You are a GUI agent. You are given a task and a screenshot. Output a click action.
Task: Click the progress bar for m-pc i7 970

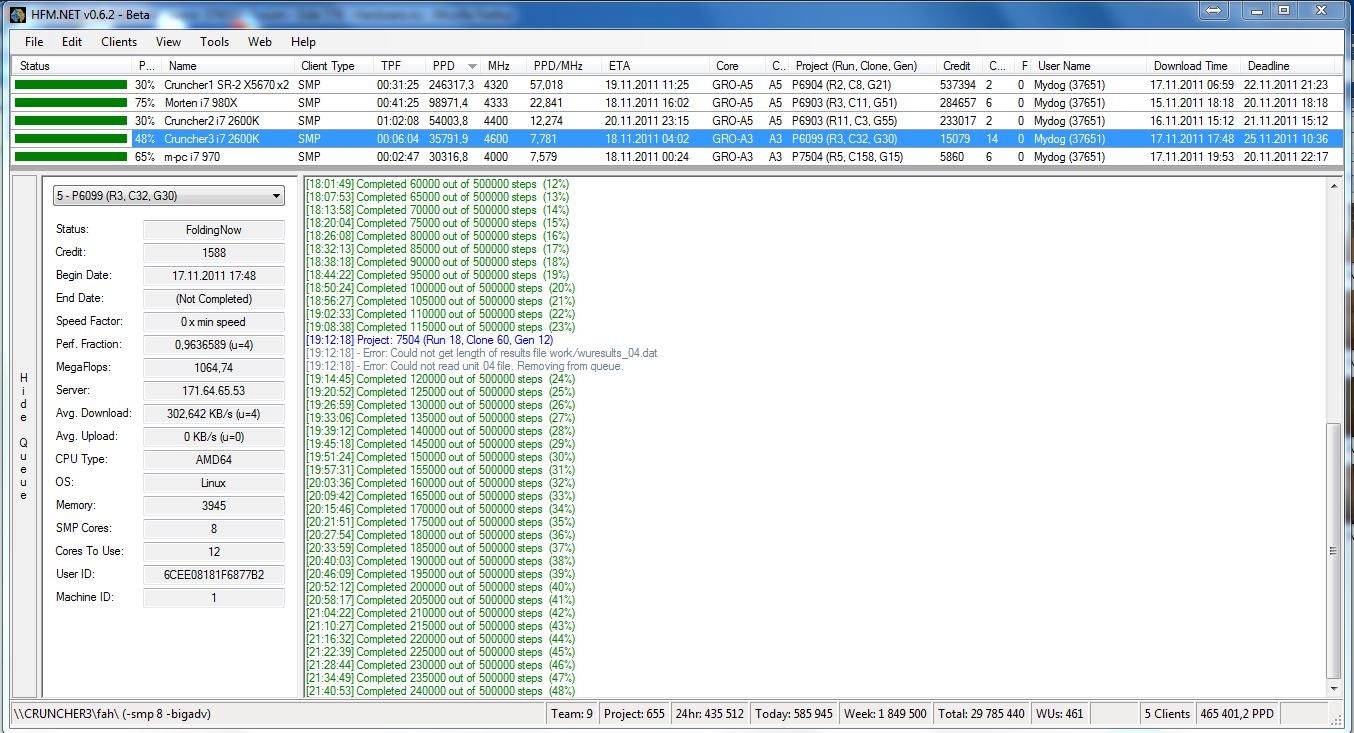[71, 157]
